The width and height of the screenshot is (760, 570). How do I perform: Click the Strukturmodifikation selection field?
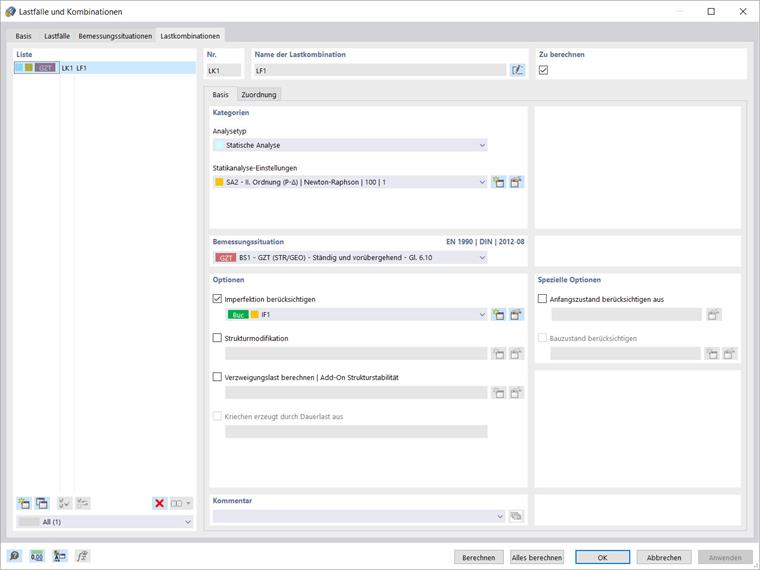[x=356, y=354]
